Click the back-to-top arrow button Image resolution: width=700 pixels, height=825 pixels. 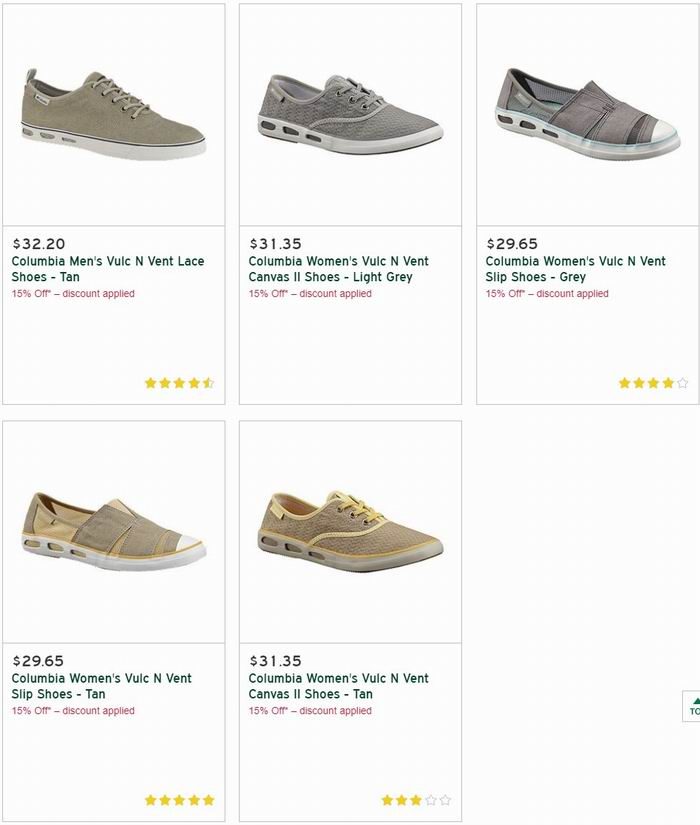tap(692, 706)
